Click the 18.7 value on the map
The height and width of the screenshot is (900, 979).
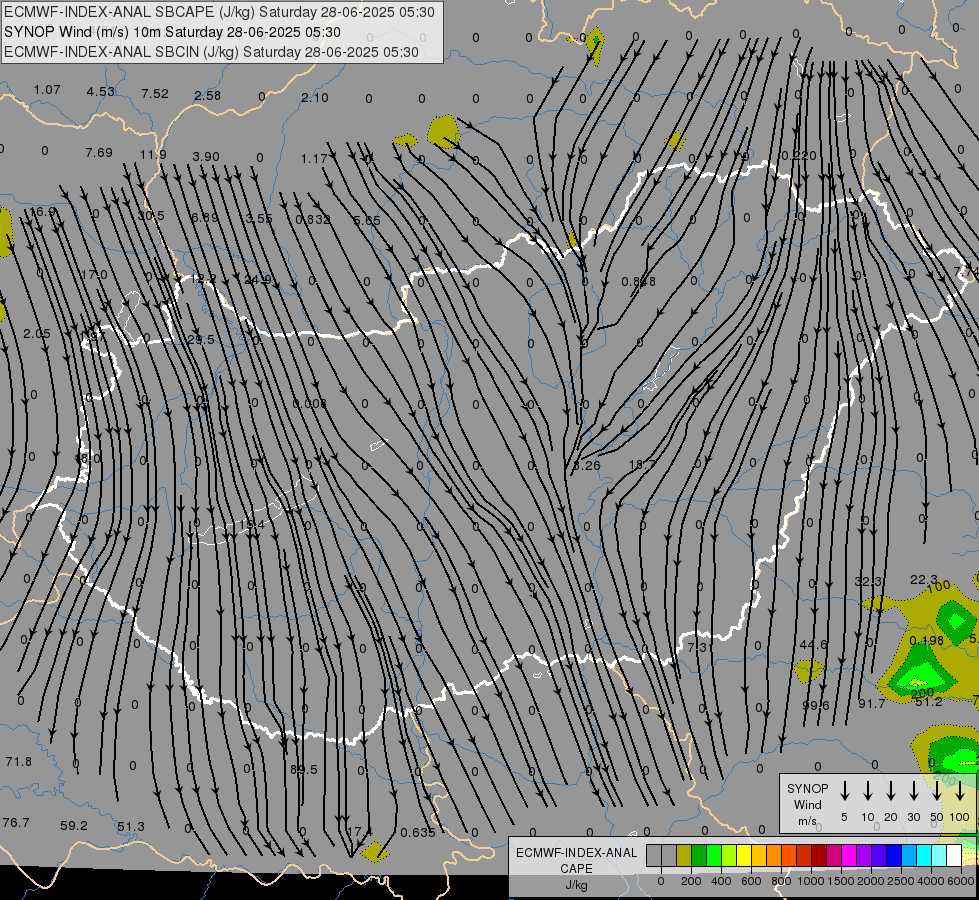pos(642,465)
